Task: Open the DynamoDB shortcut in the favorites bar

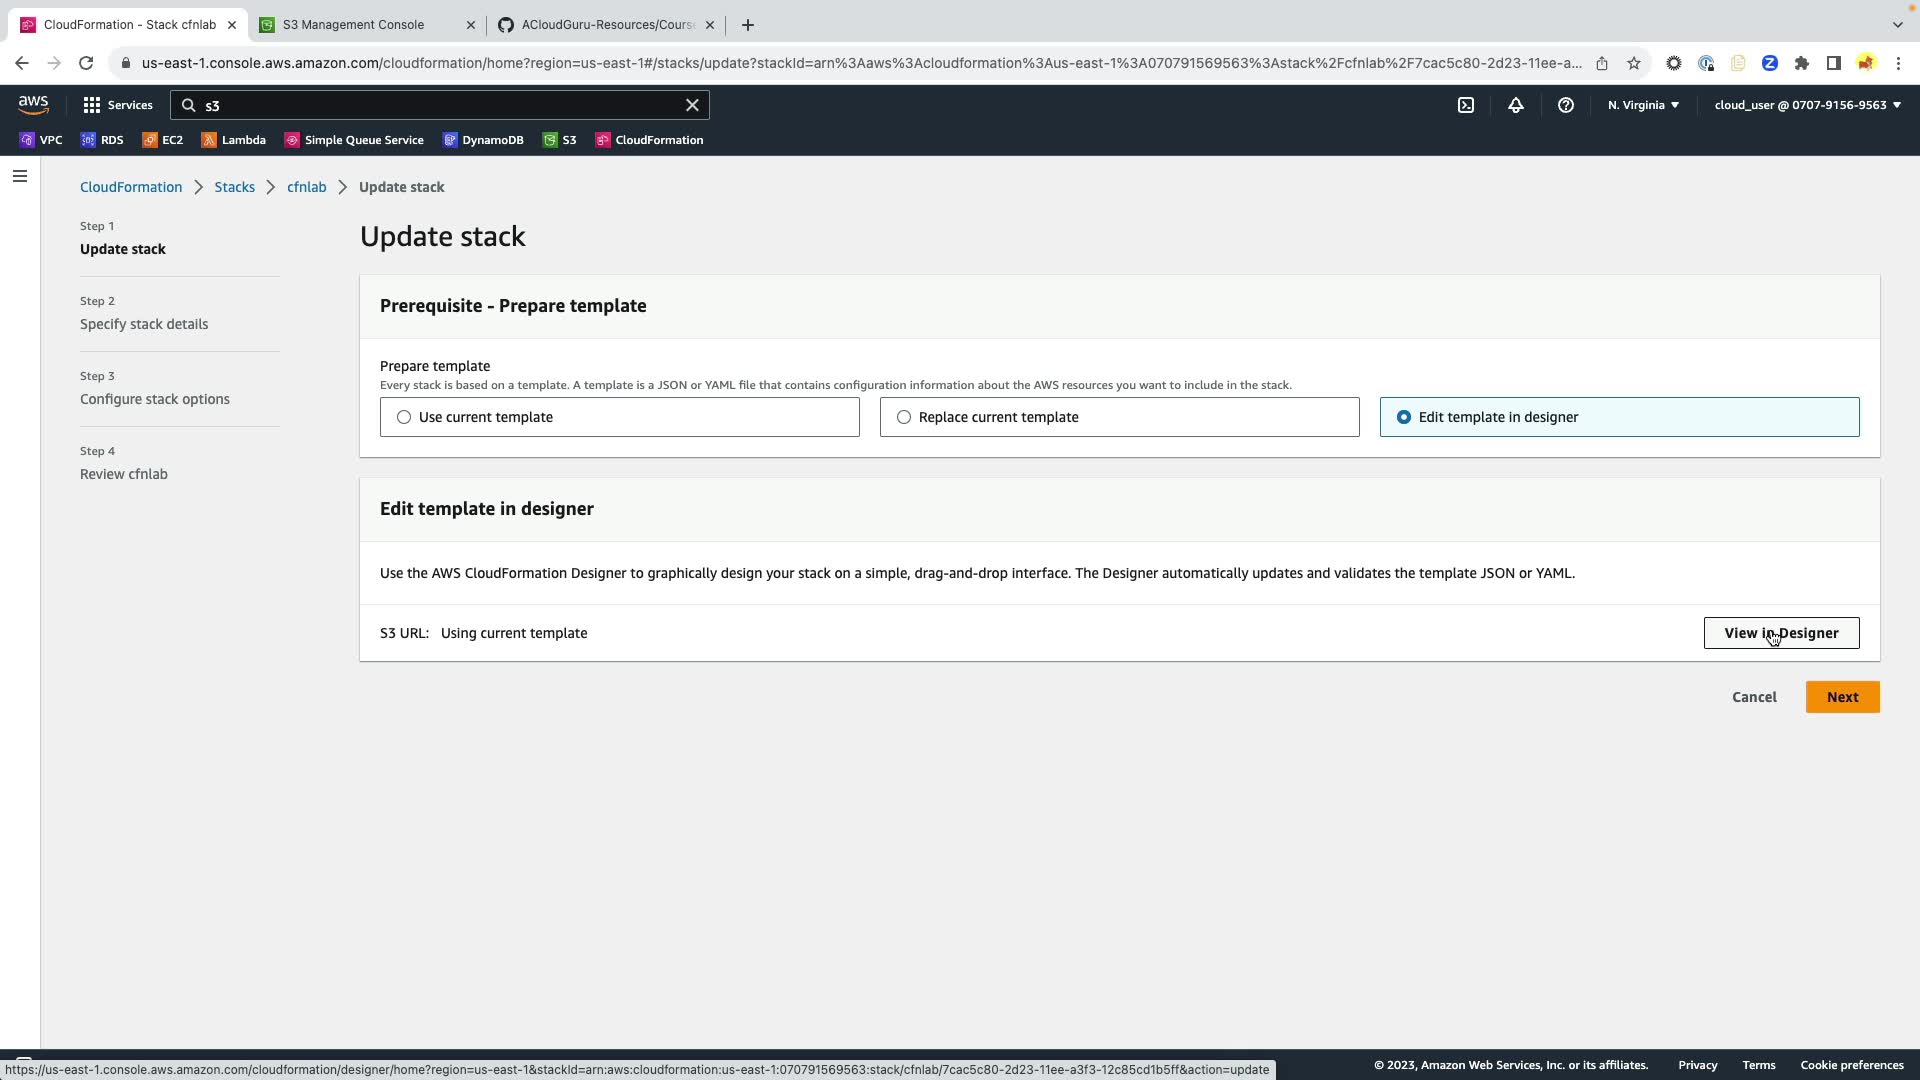Action: 483,140
